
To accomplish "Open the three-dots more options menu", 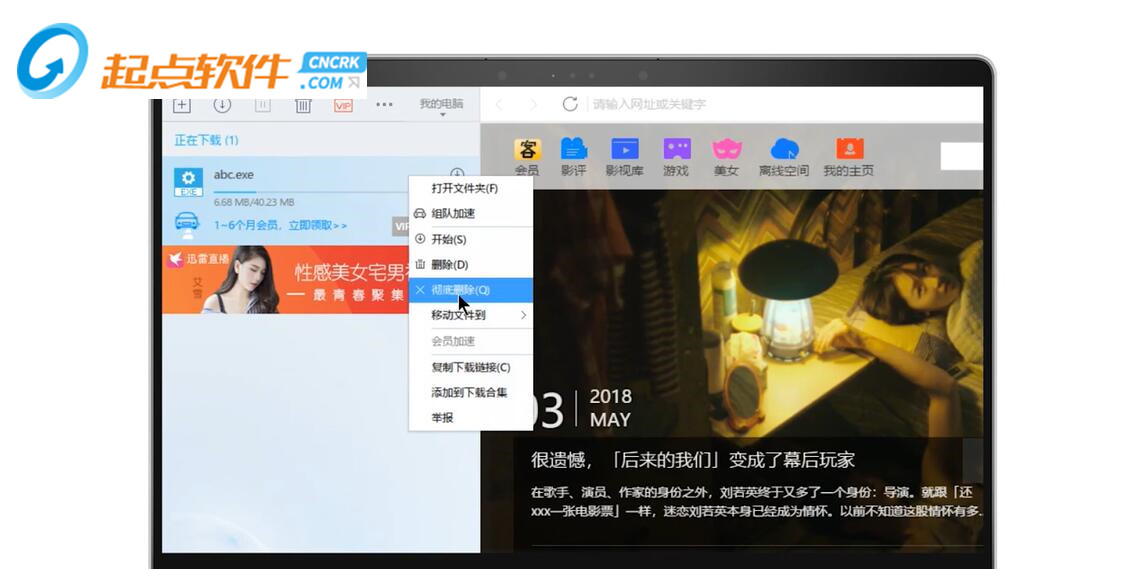I will [x=384, y=105].
